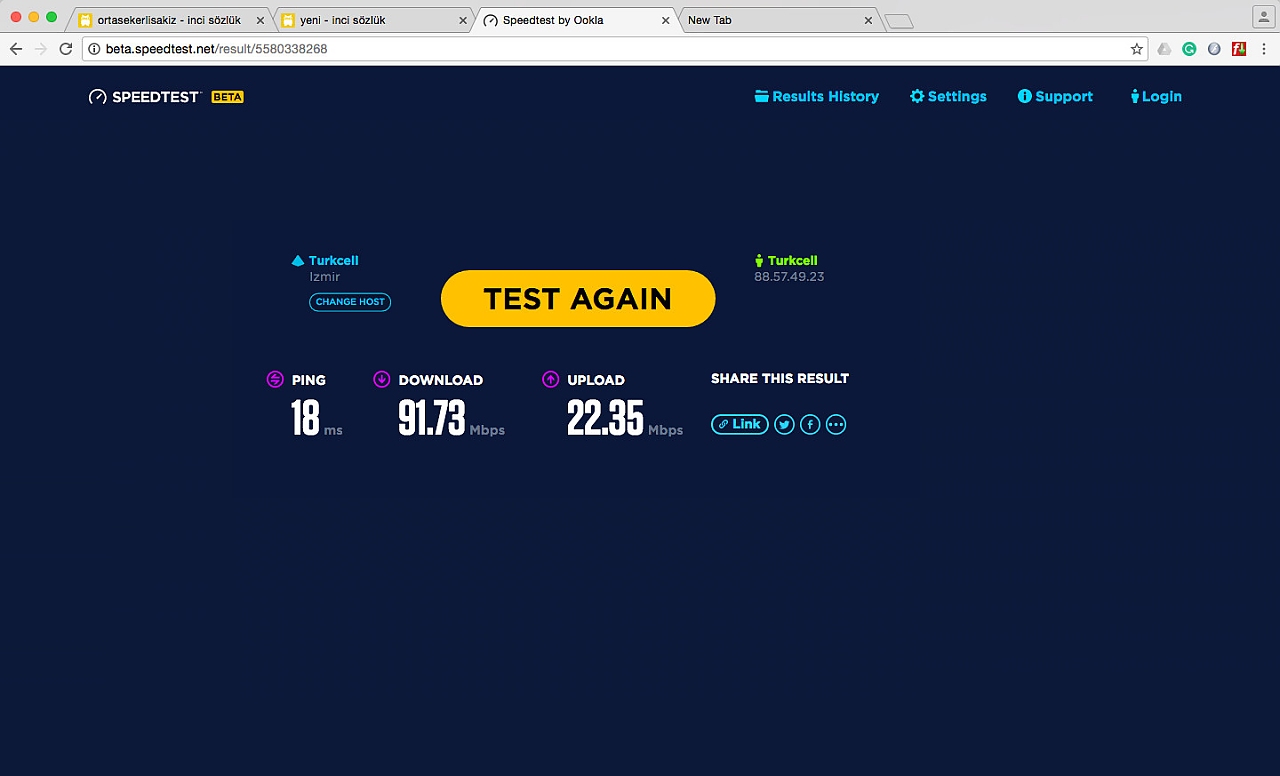The height and width of the screenshot is (776, 1280).
Task: Click the CHANGE HOST button
Action: point(350,302)
